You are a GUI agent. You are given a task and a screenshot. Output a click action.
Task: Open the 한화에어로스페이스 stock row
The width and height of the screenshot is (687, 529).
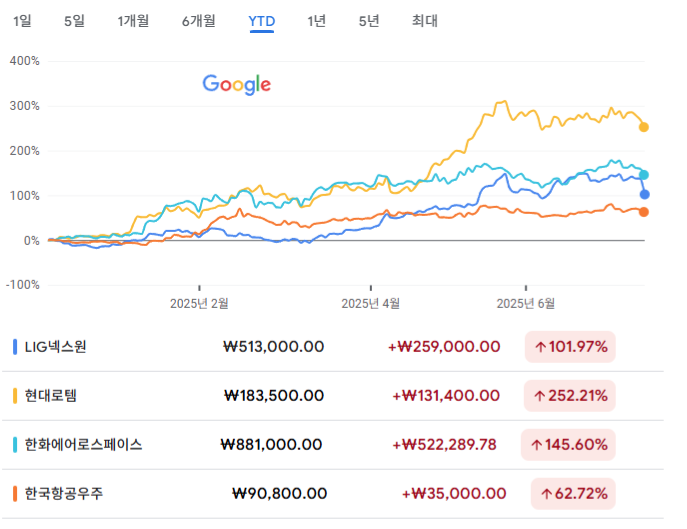click(333, 445)
